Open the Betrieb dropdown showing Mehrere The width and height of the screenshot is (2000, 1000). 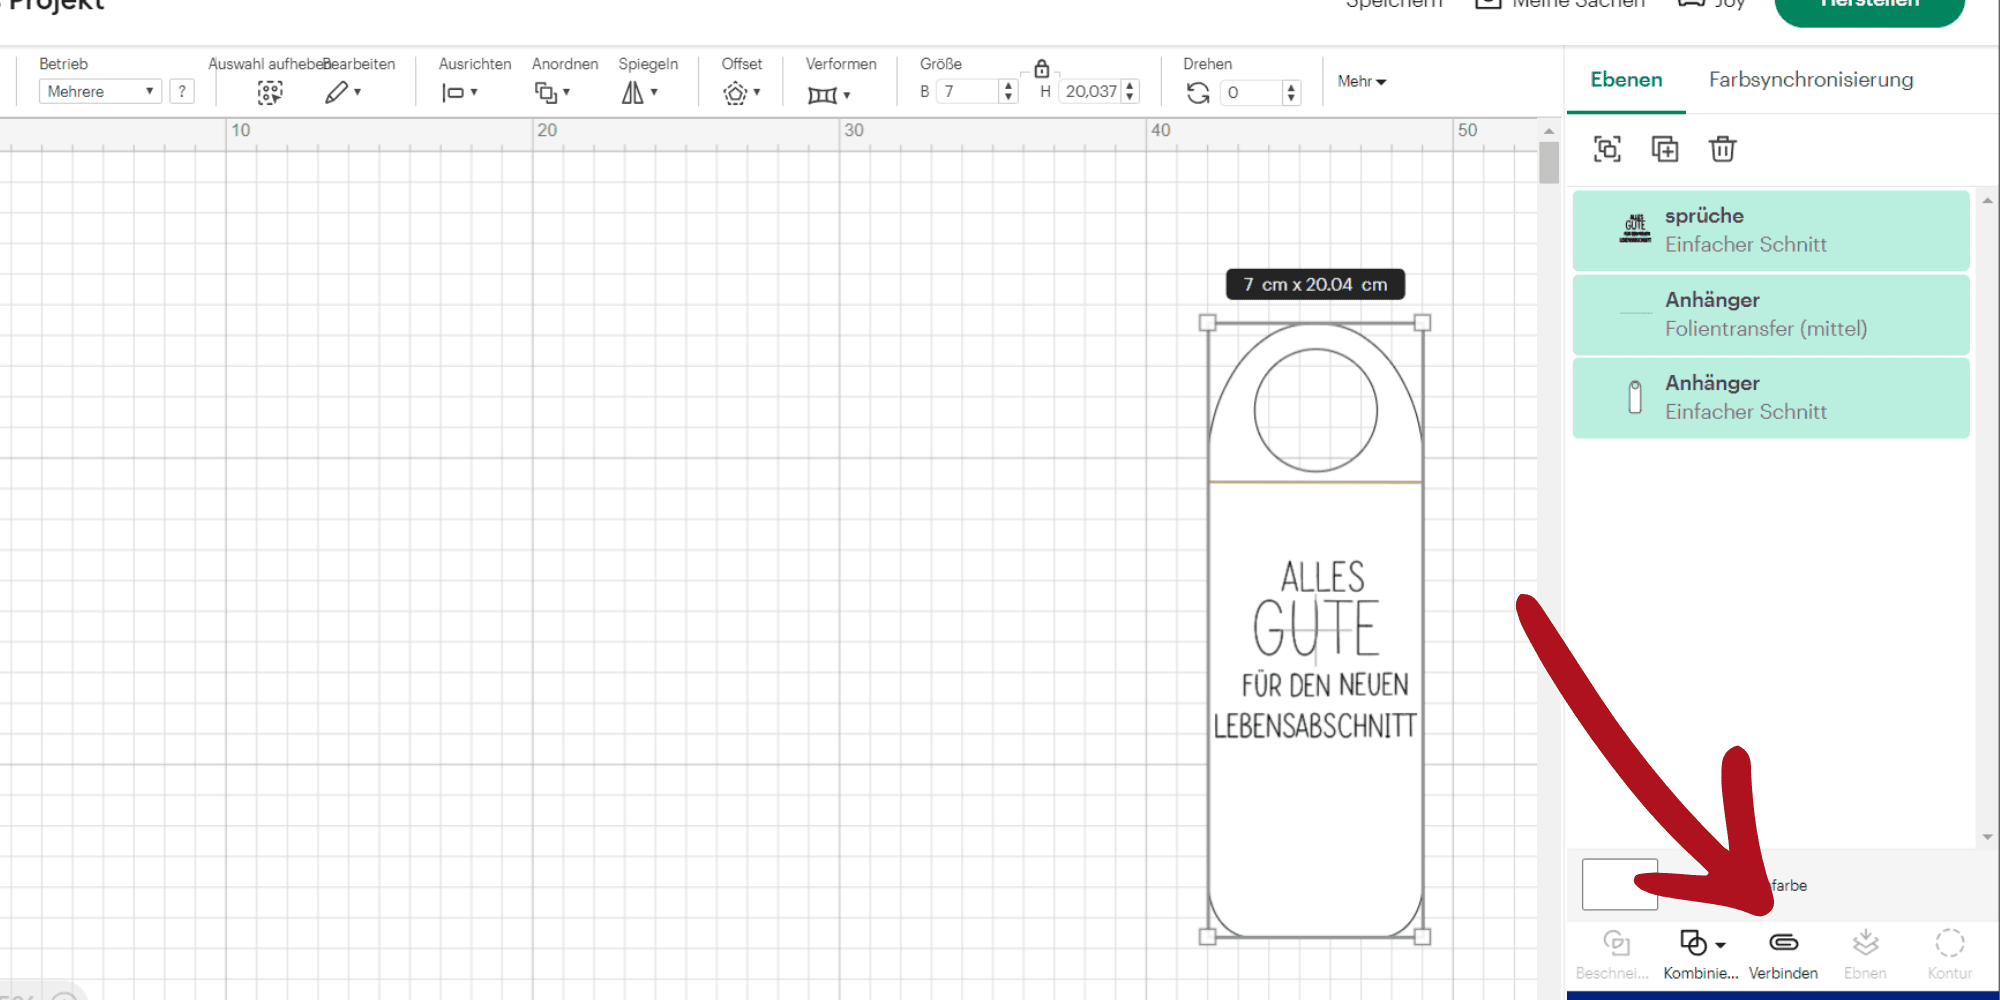(100, 92)
